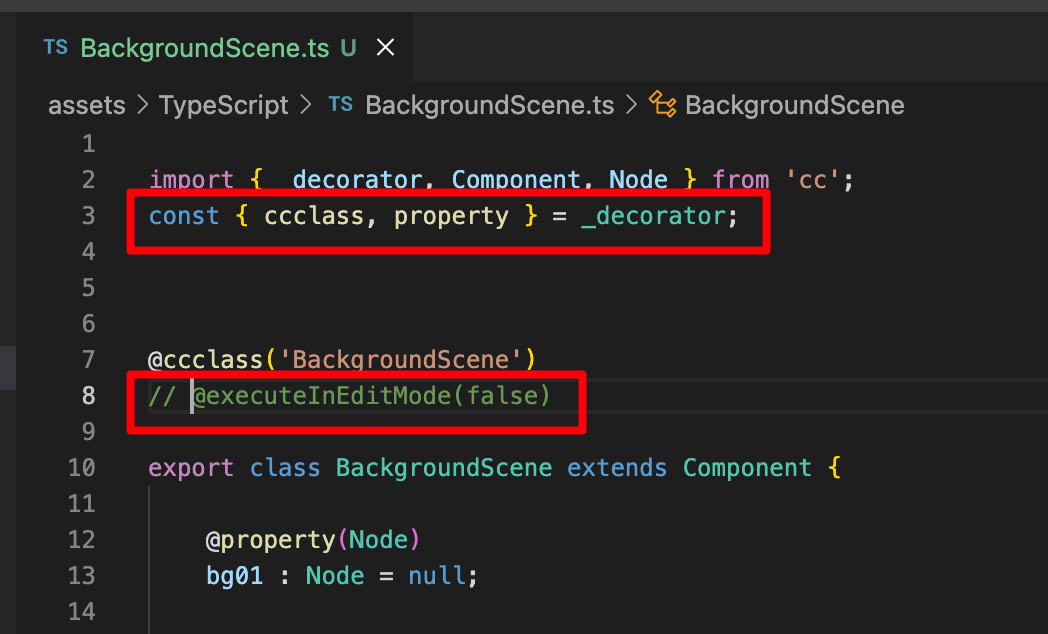1048x634 pixels.
Task: Click the TS icon in the breadcrumb path
Action: (x=341, y=105)
